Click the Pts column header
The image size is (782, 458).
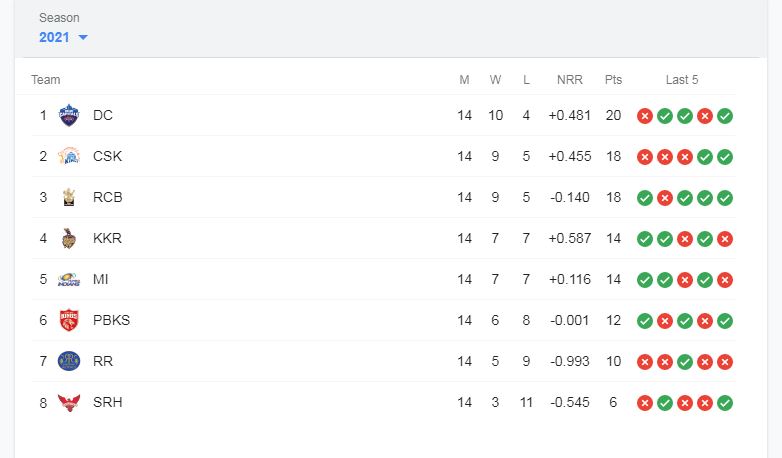coord(613,80)
